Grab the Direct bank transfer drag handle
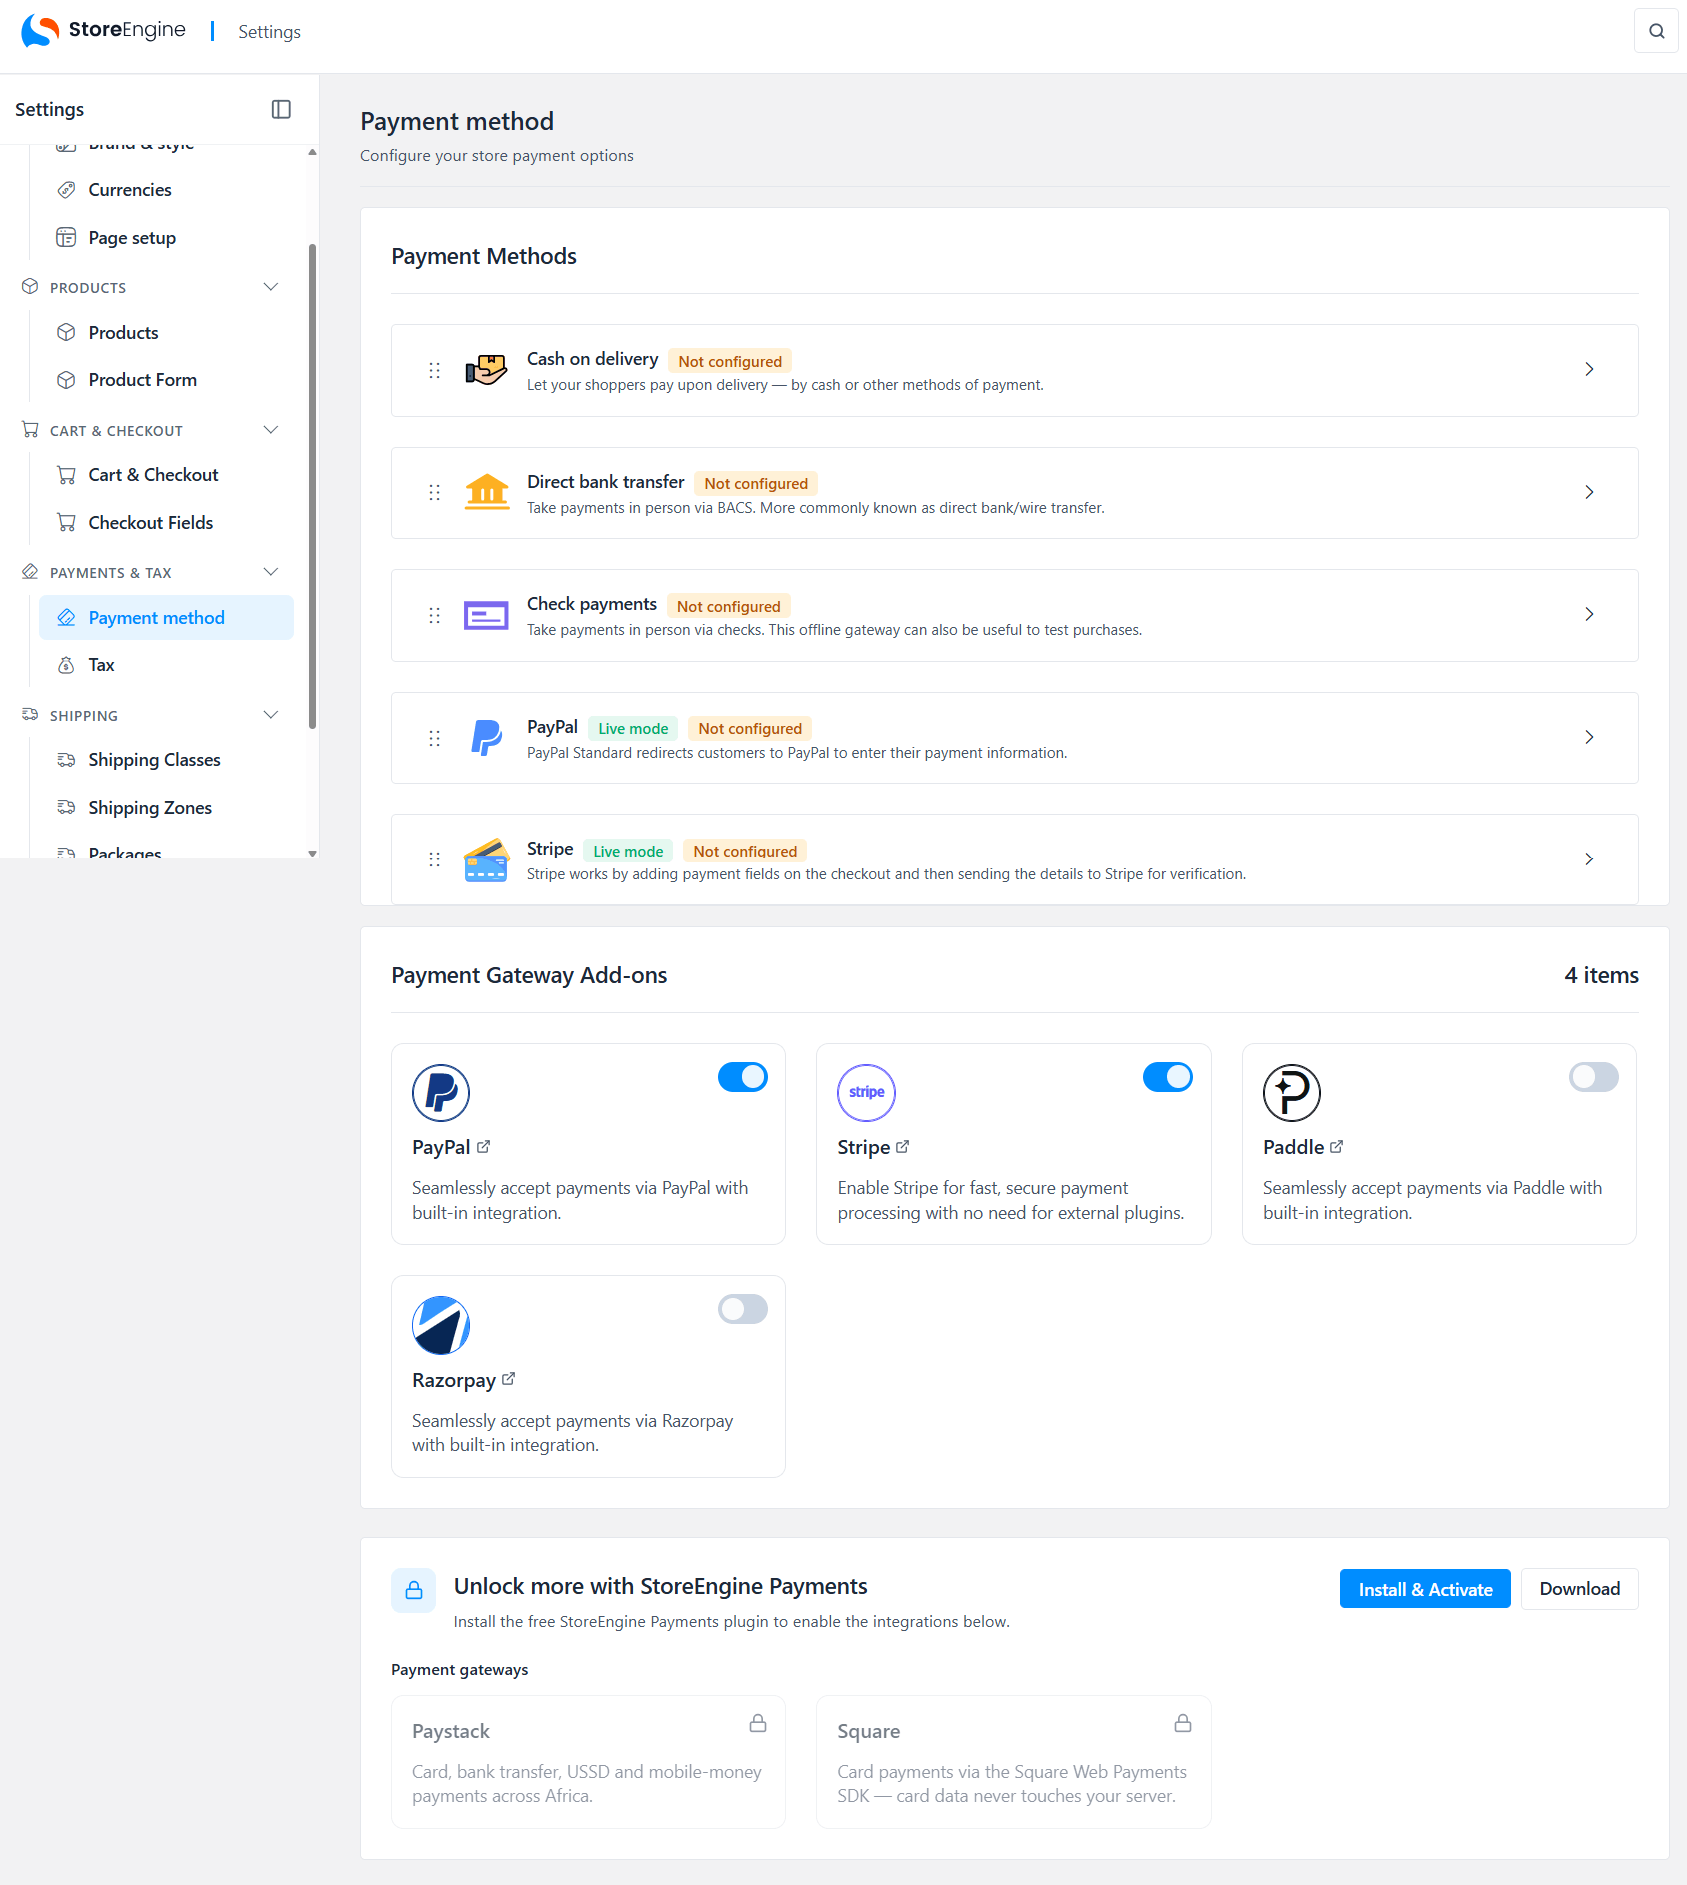The image size is (1687, 1885). (x=434, y=492)
